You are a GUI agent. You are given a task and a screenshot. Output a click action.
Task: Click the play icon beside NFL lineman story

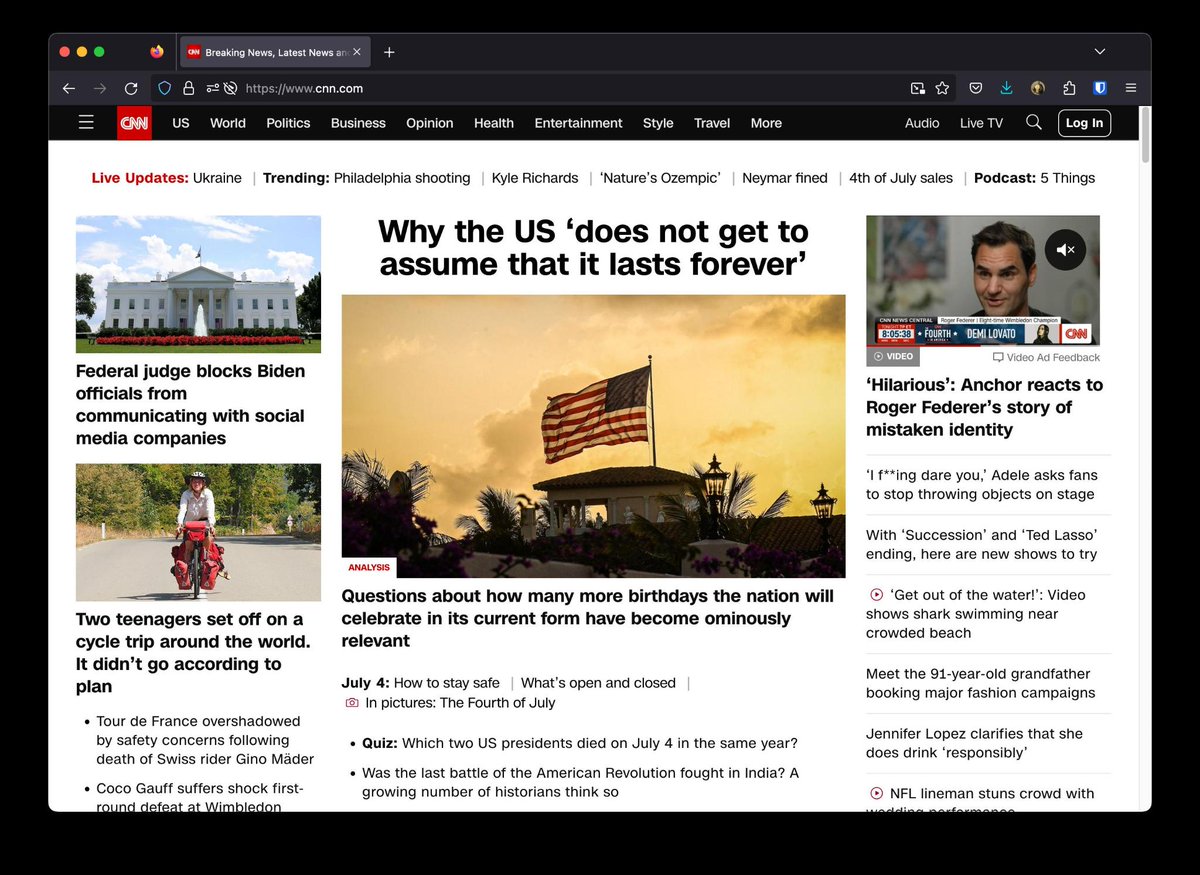click(x=877, y=794)
